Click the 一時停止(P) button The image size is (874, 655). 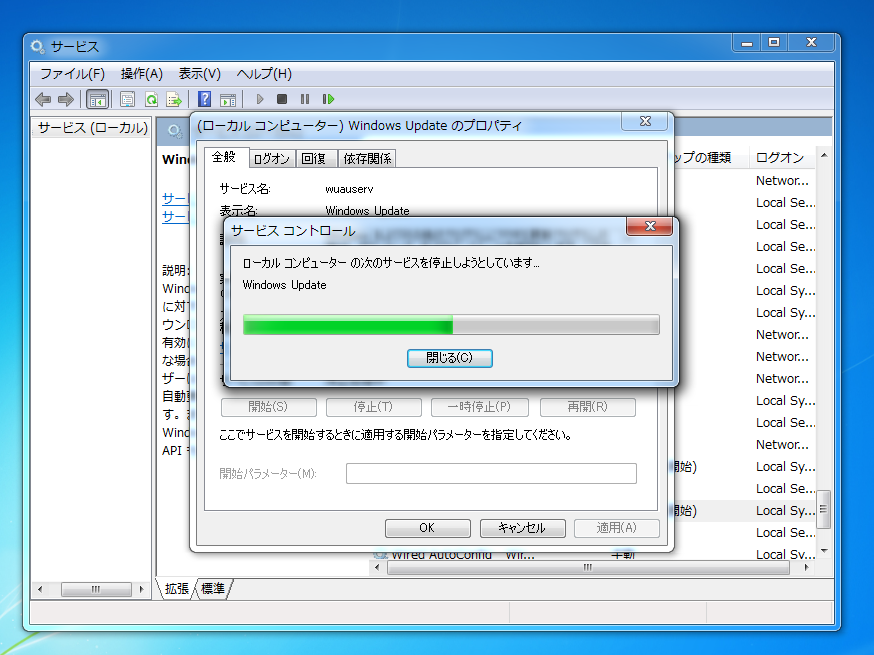479,407
